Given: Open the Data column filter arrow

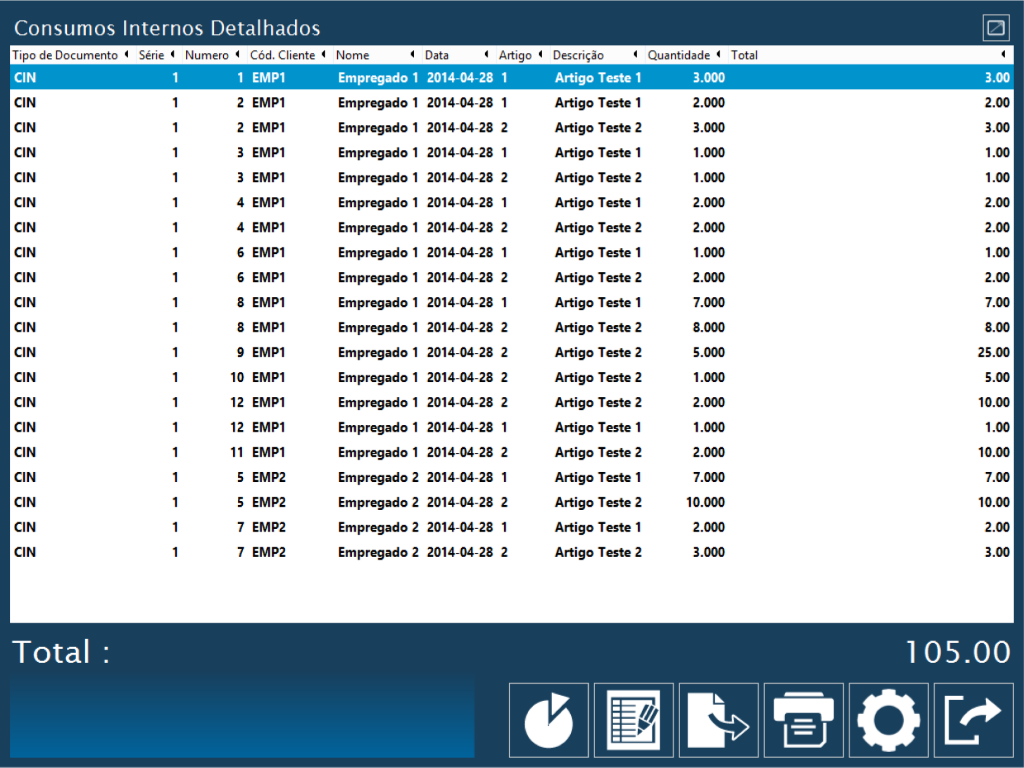Looking at the screenshot, I should [487, 55].
